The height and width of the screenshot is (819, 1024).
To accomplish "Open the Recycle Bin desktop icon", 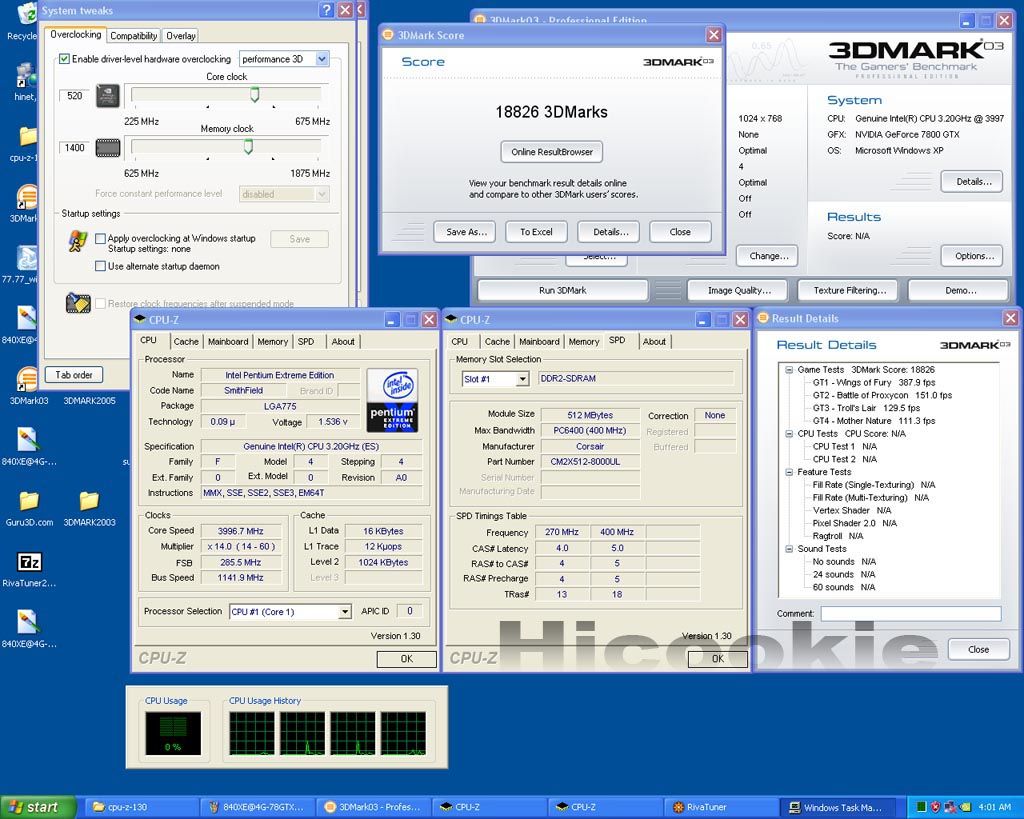I will [x=26, y=14].
